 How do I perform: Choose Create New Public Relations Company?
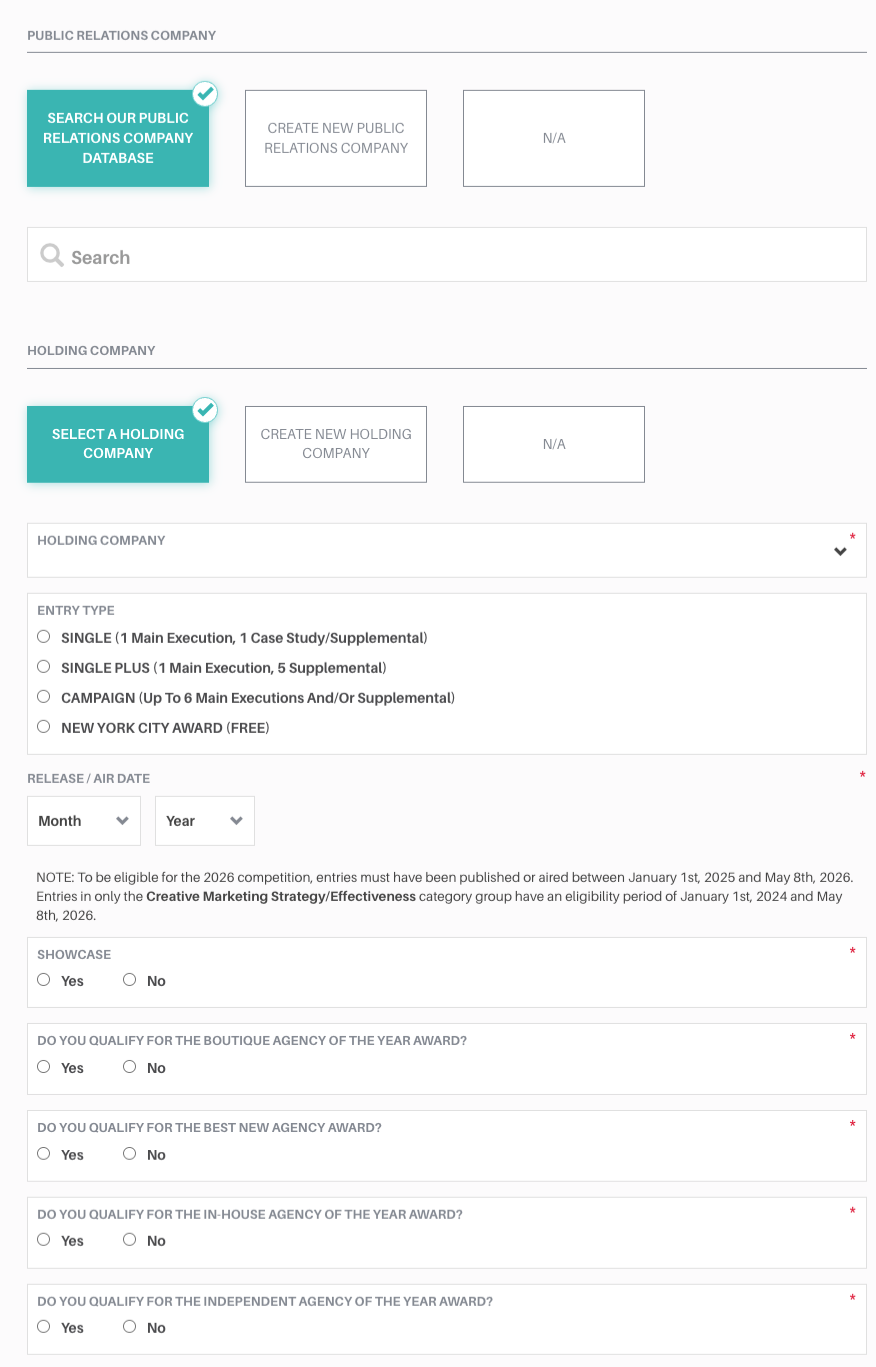[x=336, y=138]
